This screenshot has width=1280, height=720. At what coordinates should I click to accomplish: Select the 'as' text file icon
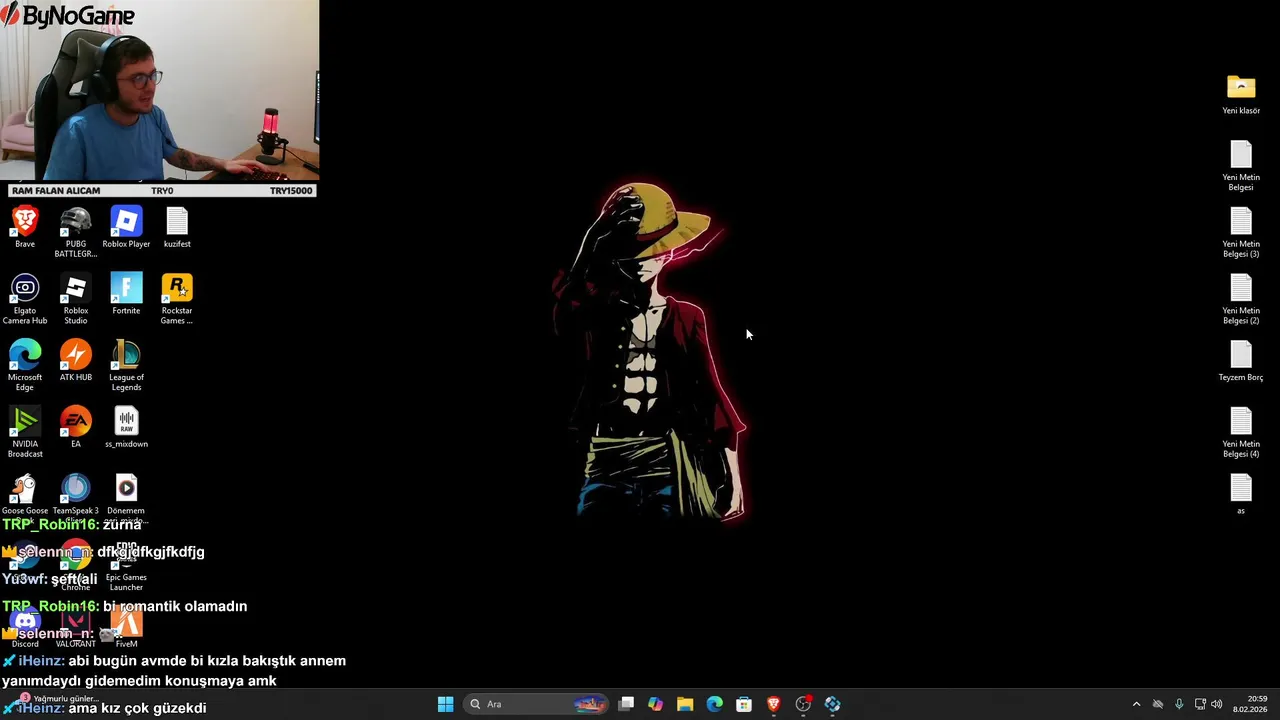click(1241, 494)
